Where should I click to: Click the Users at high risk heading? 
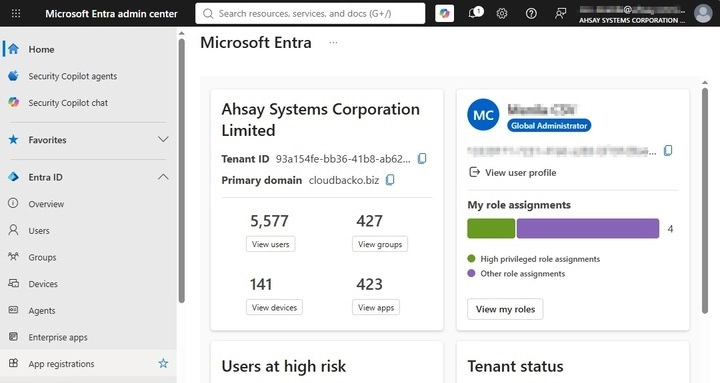pos(283,366)
